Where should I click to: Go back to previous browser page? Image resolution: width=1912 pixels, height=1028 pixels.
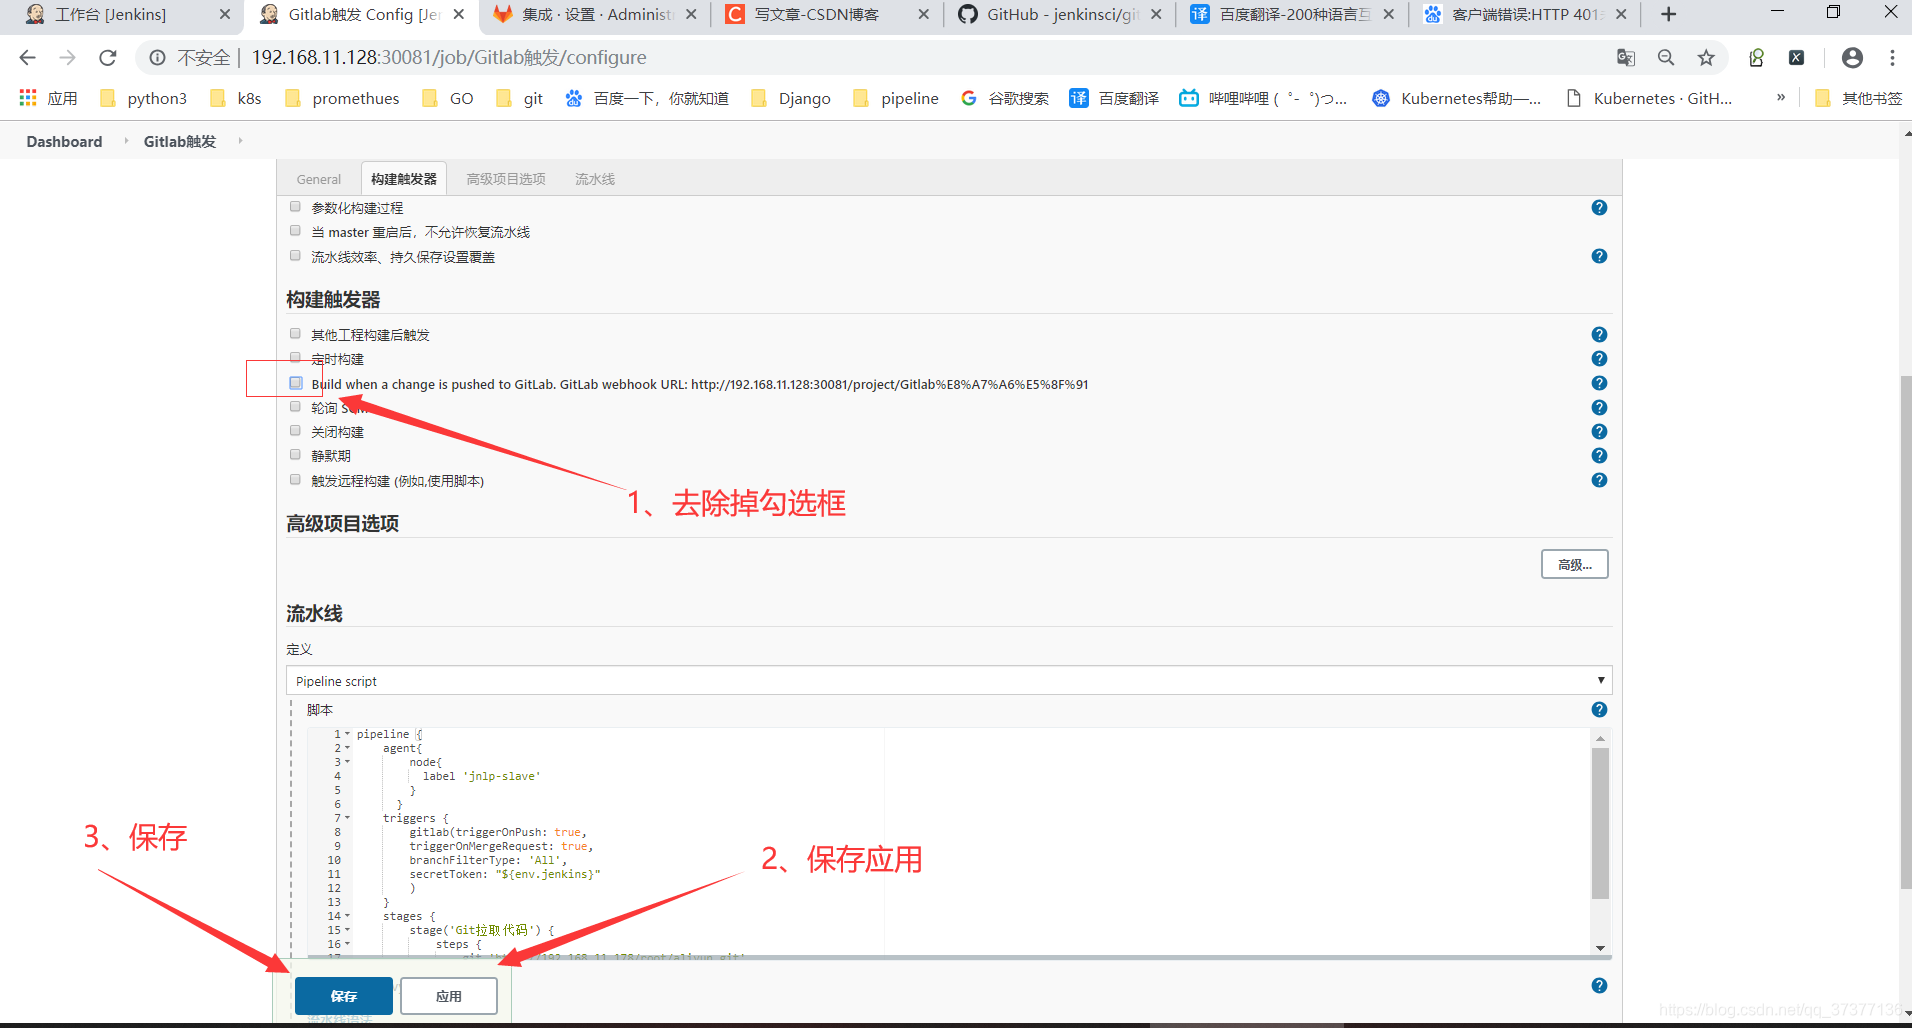[x=27, y=58]
